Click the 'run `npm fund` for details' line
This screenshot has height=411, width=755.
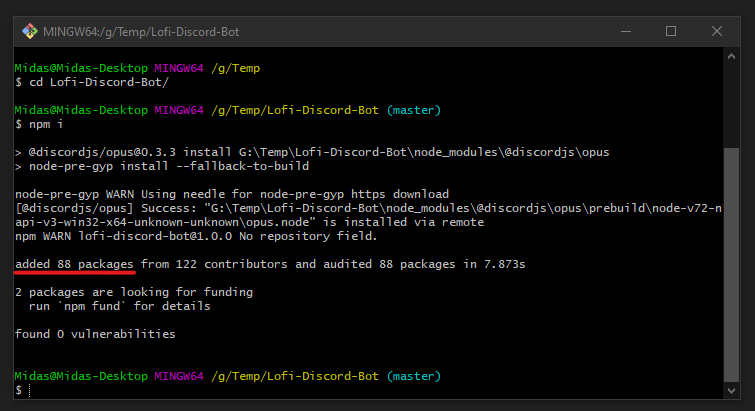pos(120,306)
